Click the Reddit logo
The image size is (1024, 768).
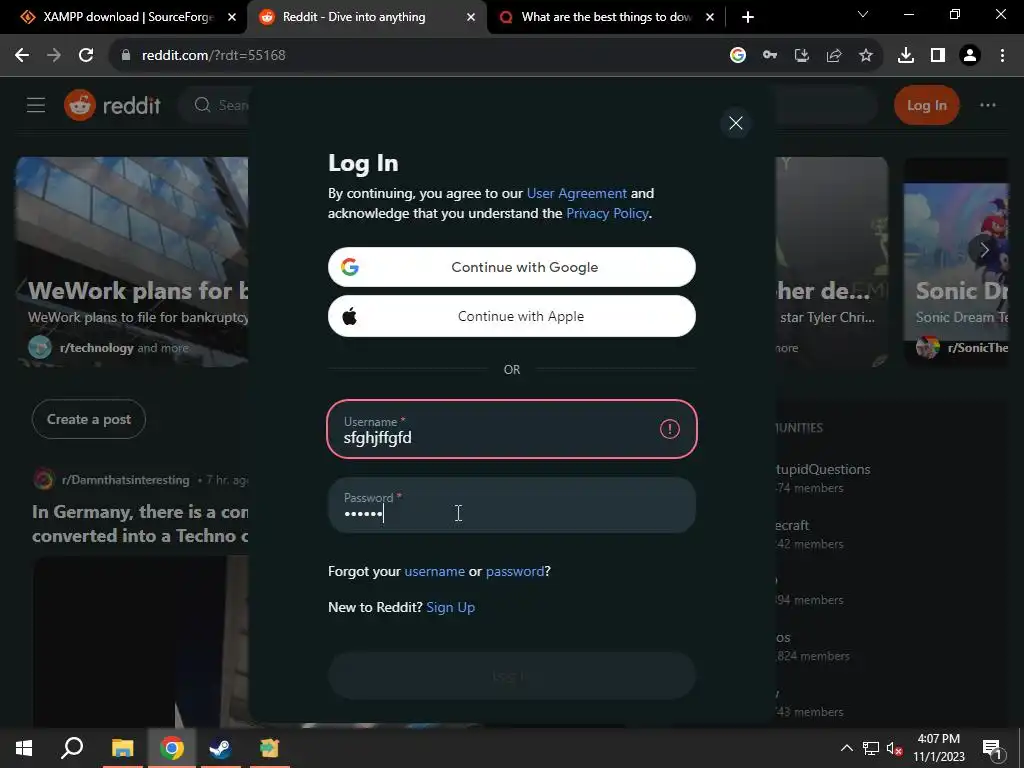tap(112, 105)
